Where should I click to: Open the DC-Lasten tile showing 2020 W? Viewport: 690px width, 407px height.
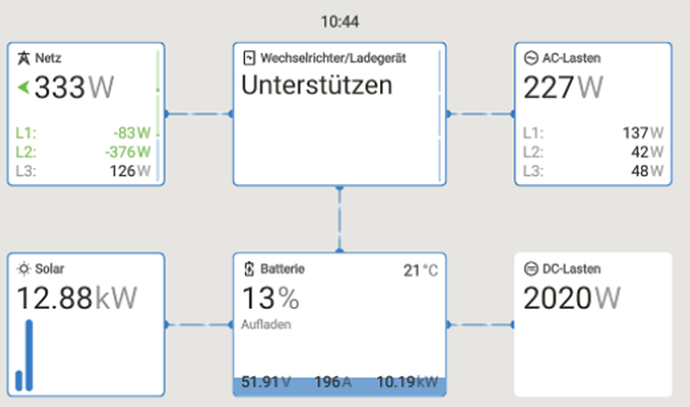[593, 324]
